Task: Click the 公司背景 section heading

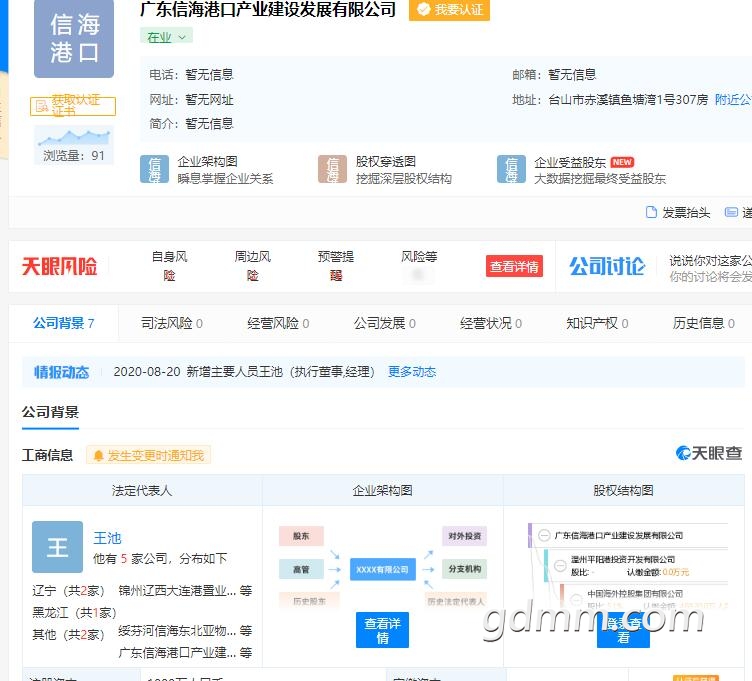Action: point(50,412)
